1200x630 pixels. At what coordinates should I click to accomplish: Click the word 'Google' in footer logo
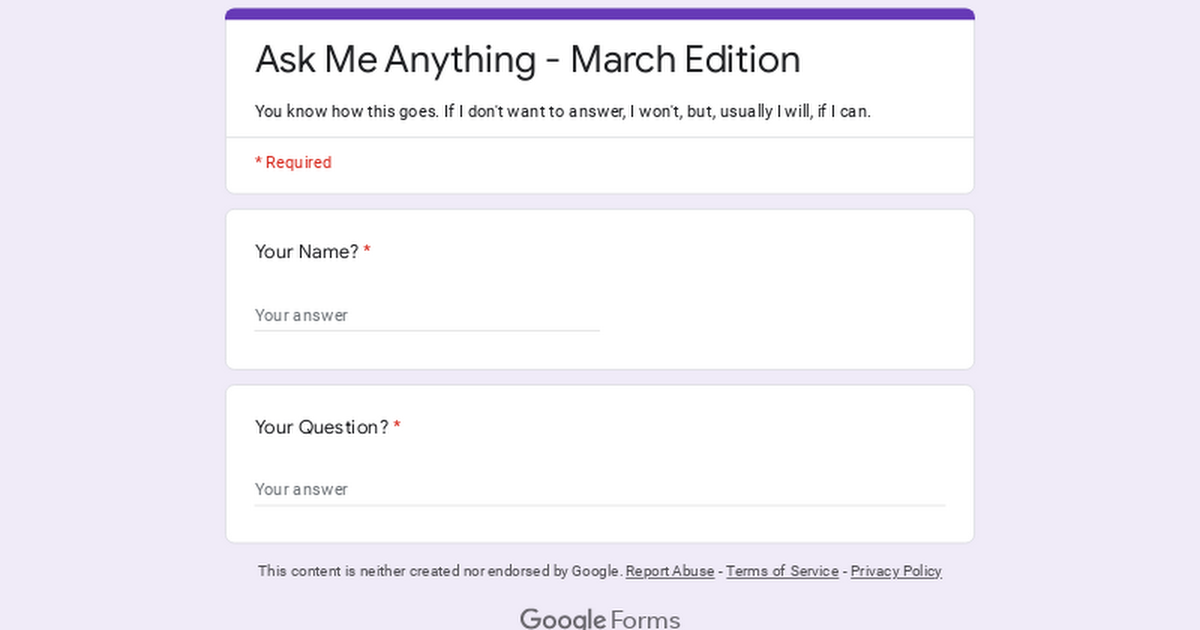[x=563, y=619]
